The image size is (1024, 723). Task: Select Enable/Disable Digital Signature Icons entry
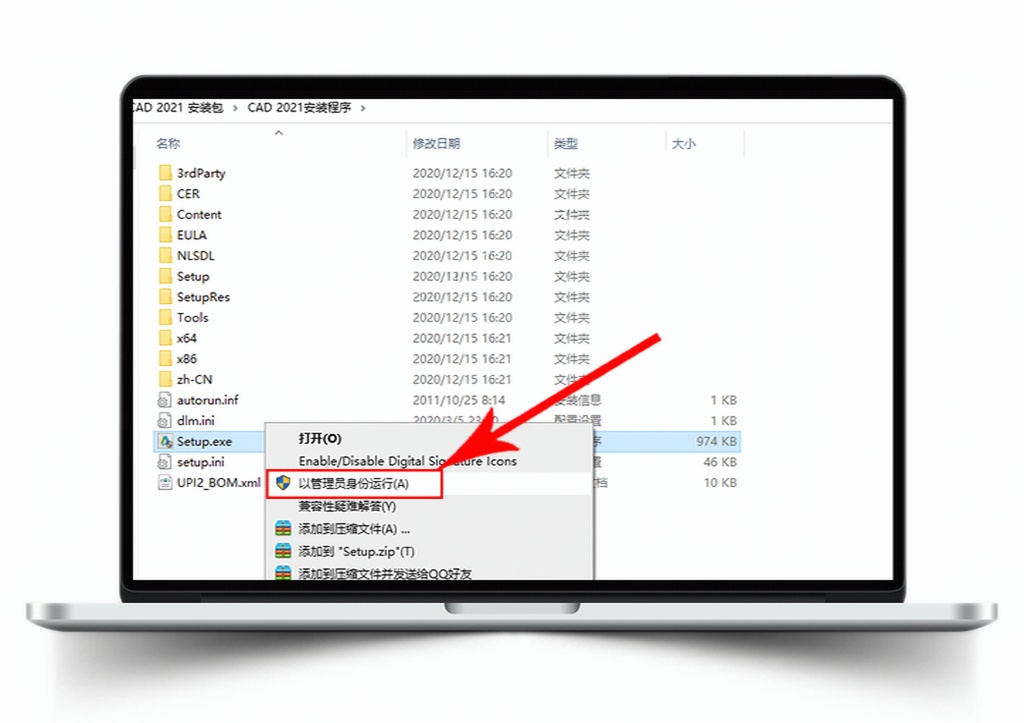coord(408,461)
